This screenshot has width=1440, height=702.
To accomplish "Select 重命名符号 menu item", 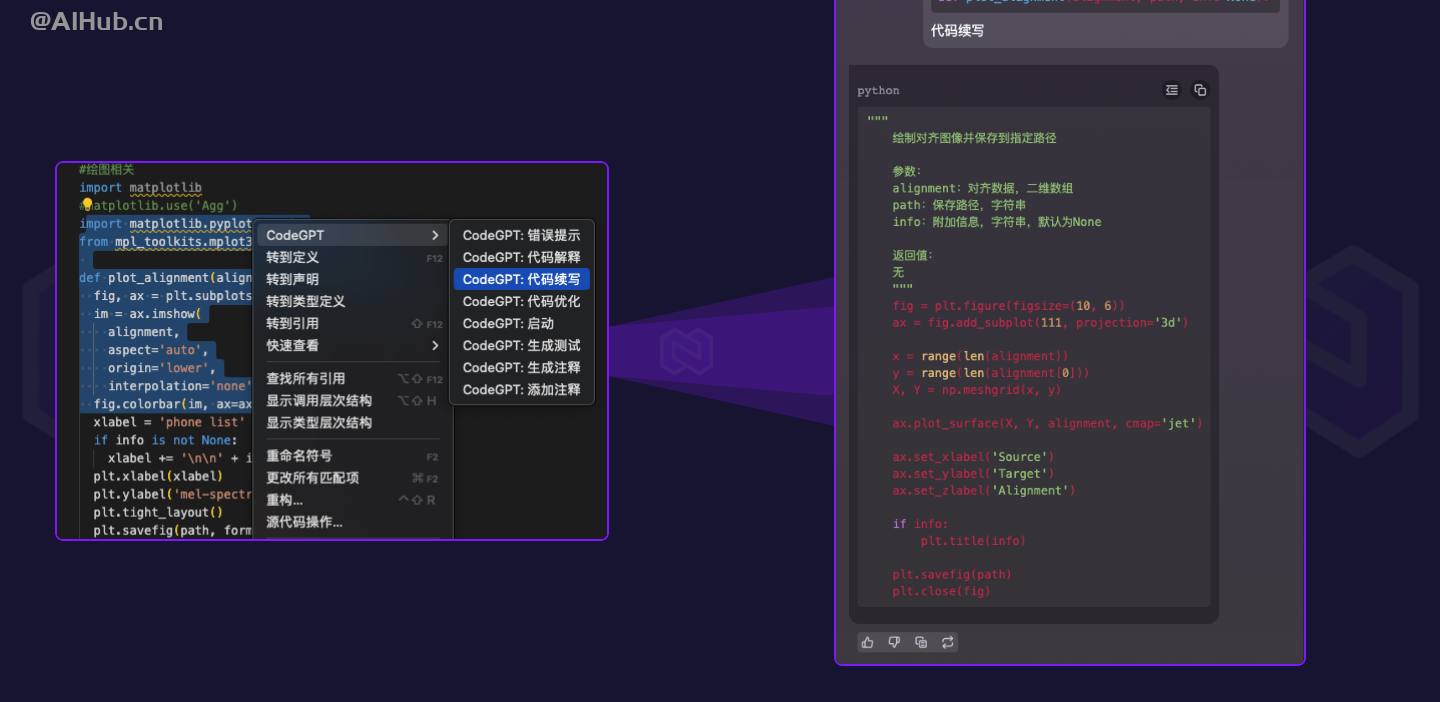I will [x=352, y=455].
